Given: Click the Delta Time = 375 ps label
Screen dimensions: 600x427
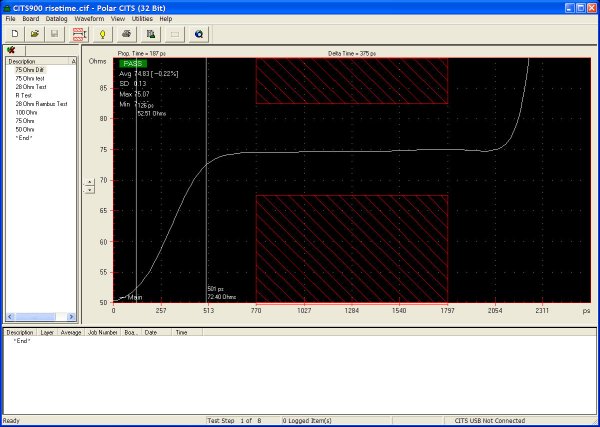Looking at the screenshot, I should pos(352,54).
